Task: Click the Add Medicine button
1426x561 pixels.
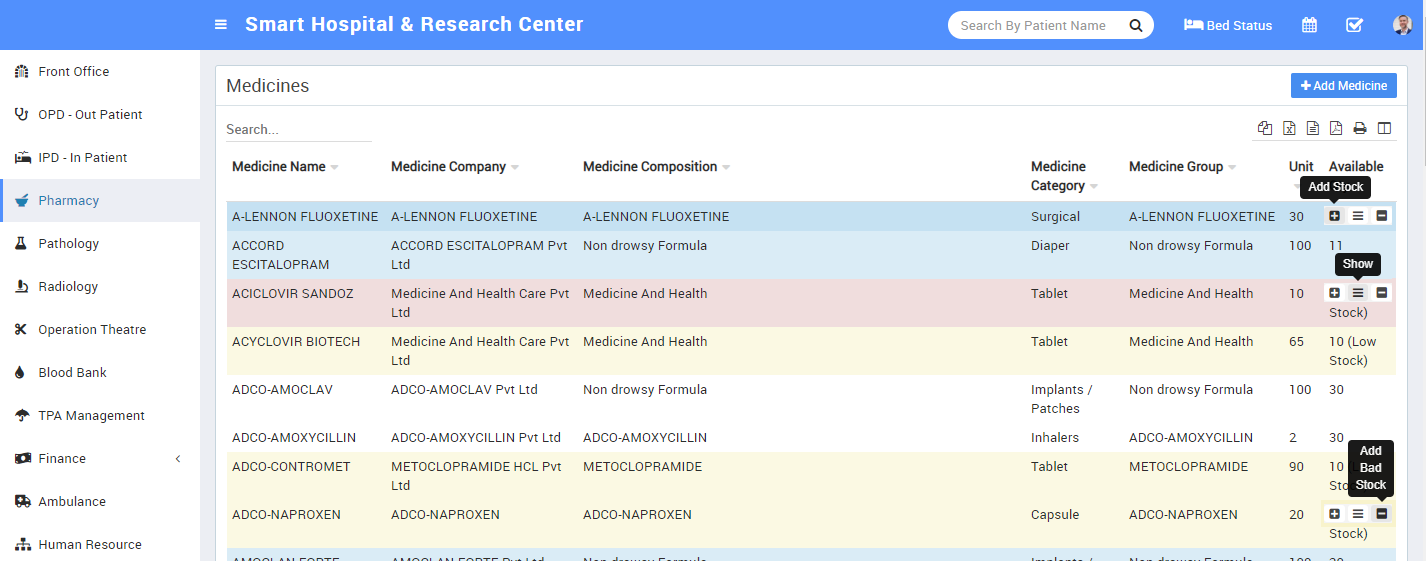Action: point(1343,86)
